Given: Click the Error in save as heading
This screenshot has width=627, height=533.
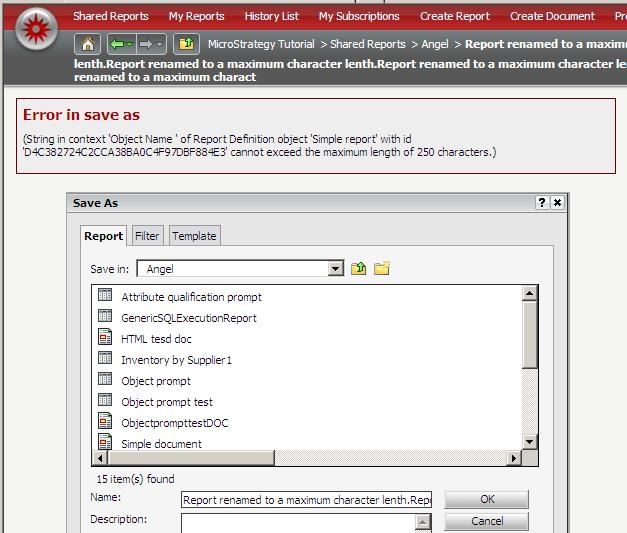Looking at the screenshot, I should pos(81,115).
